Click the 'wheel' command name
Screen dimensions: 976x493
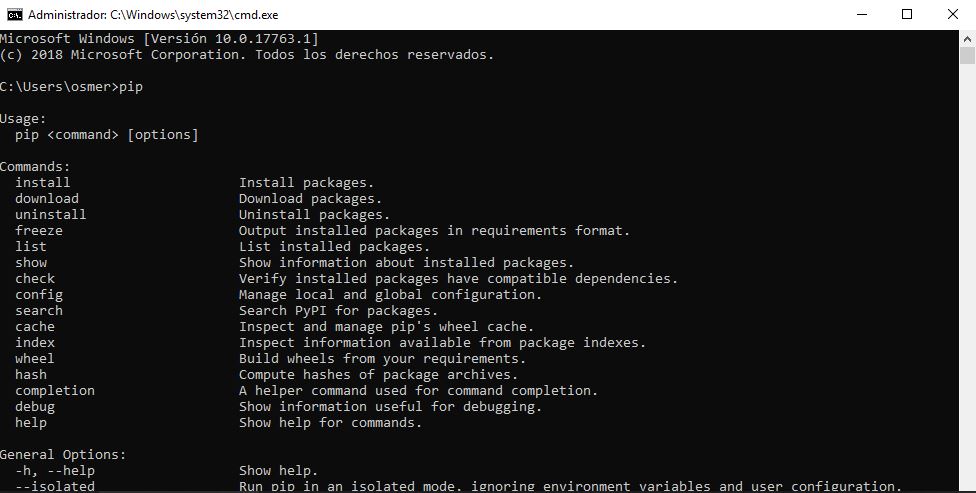click(x=35, y=358)
